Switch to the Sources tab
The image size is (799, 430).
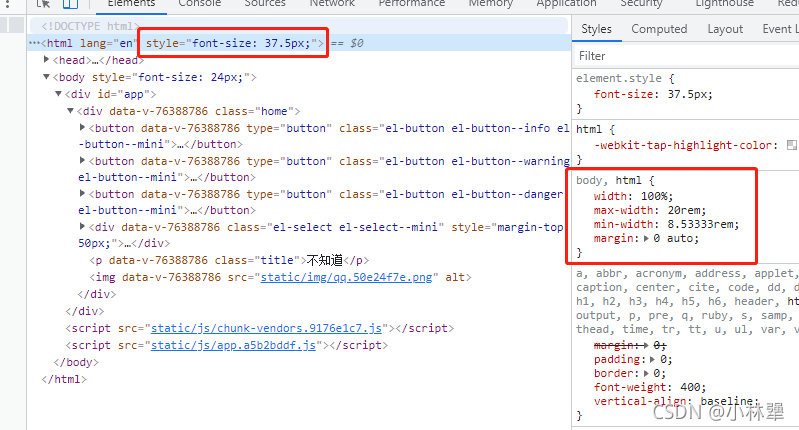click(x=264, y=4)
